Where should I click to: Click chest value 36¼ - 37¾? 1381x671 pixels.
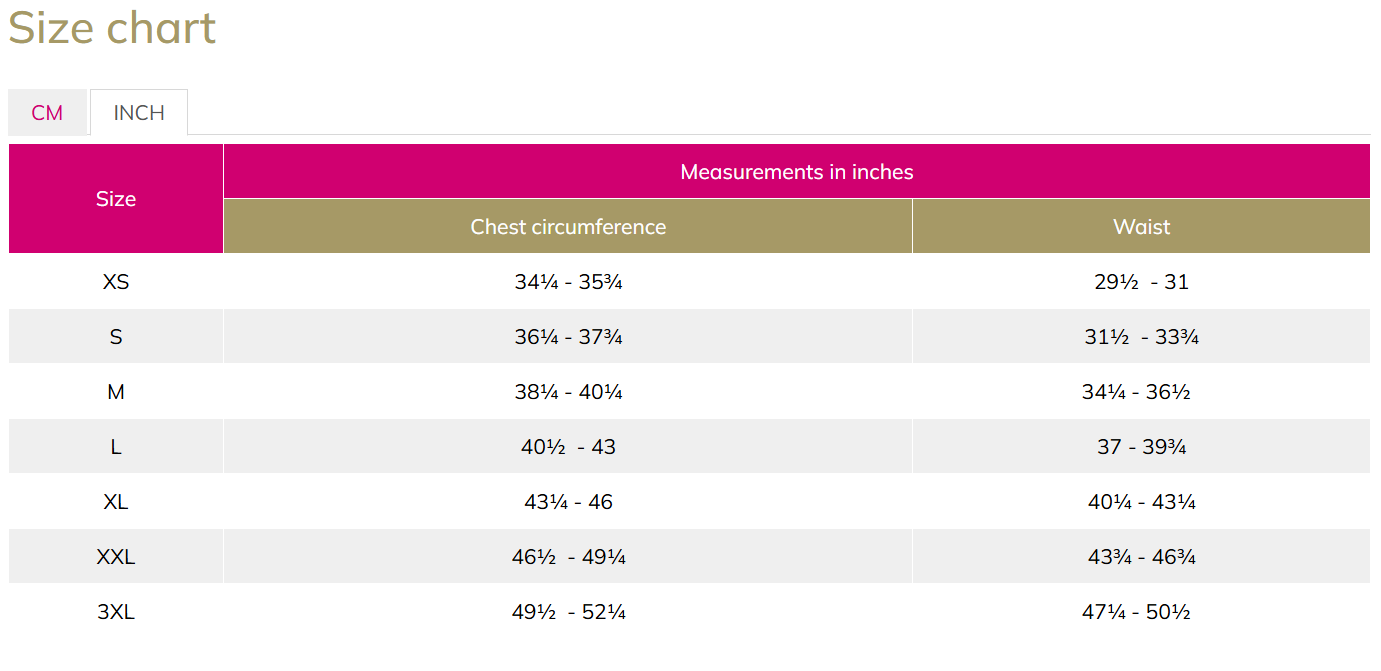click(x=568, y=337)
